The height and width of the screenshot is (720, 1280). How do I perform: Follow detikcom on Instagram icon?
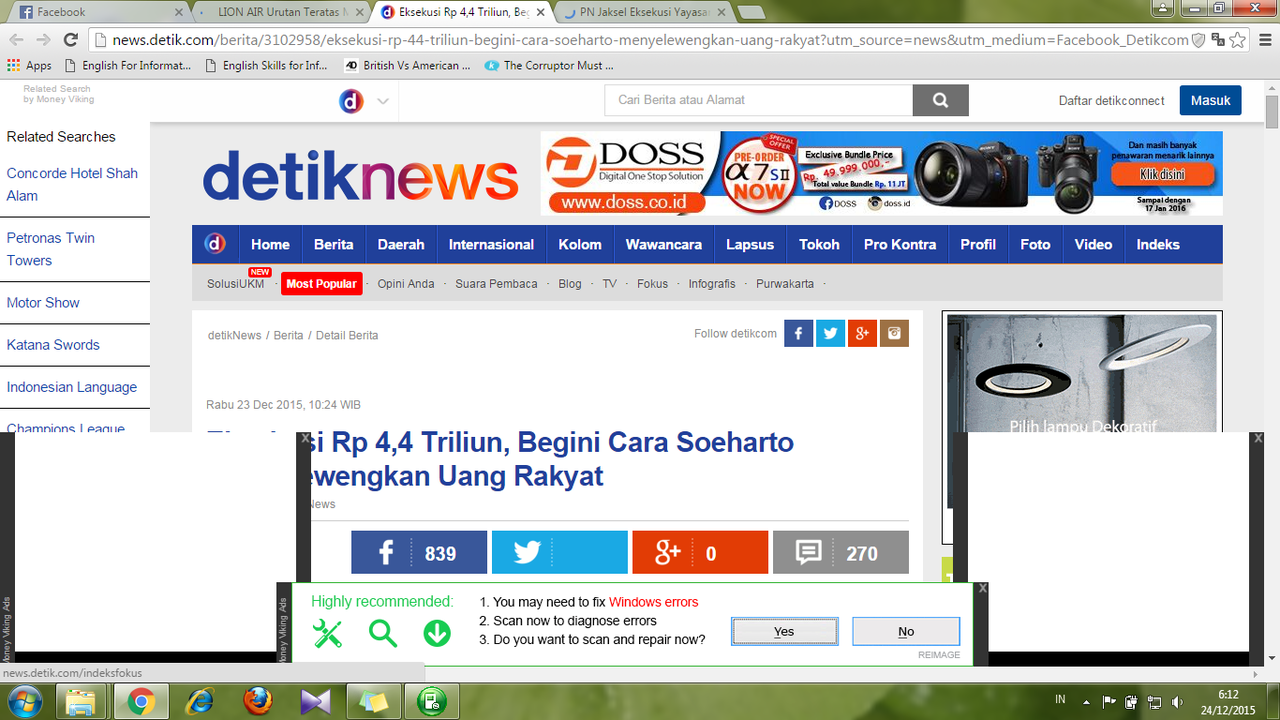pos(894,334)
